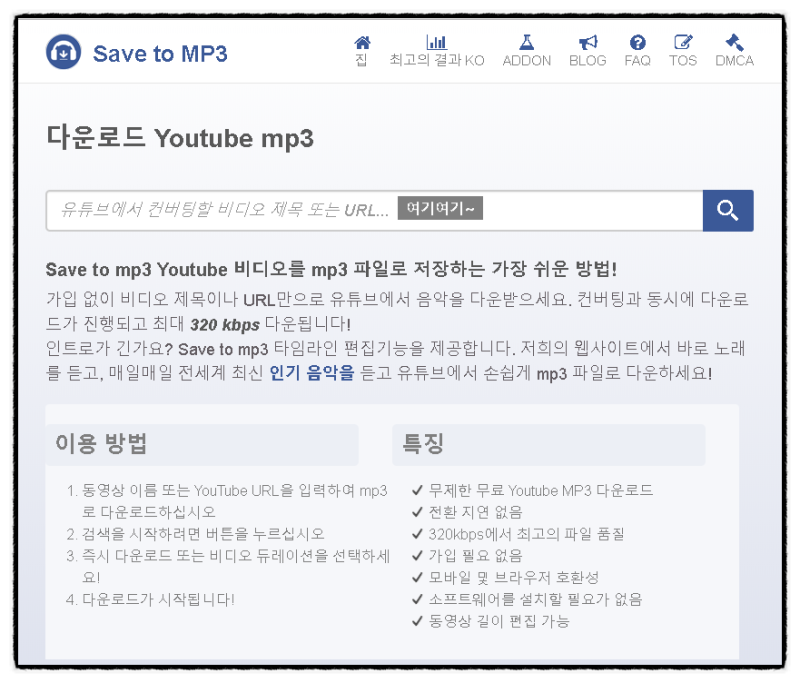The width and height of the screenshot is (800, 683).
Task: Click the 다운로드 Youtube mp3 heading
Action: pyautogui.click(x=180, y=138)
